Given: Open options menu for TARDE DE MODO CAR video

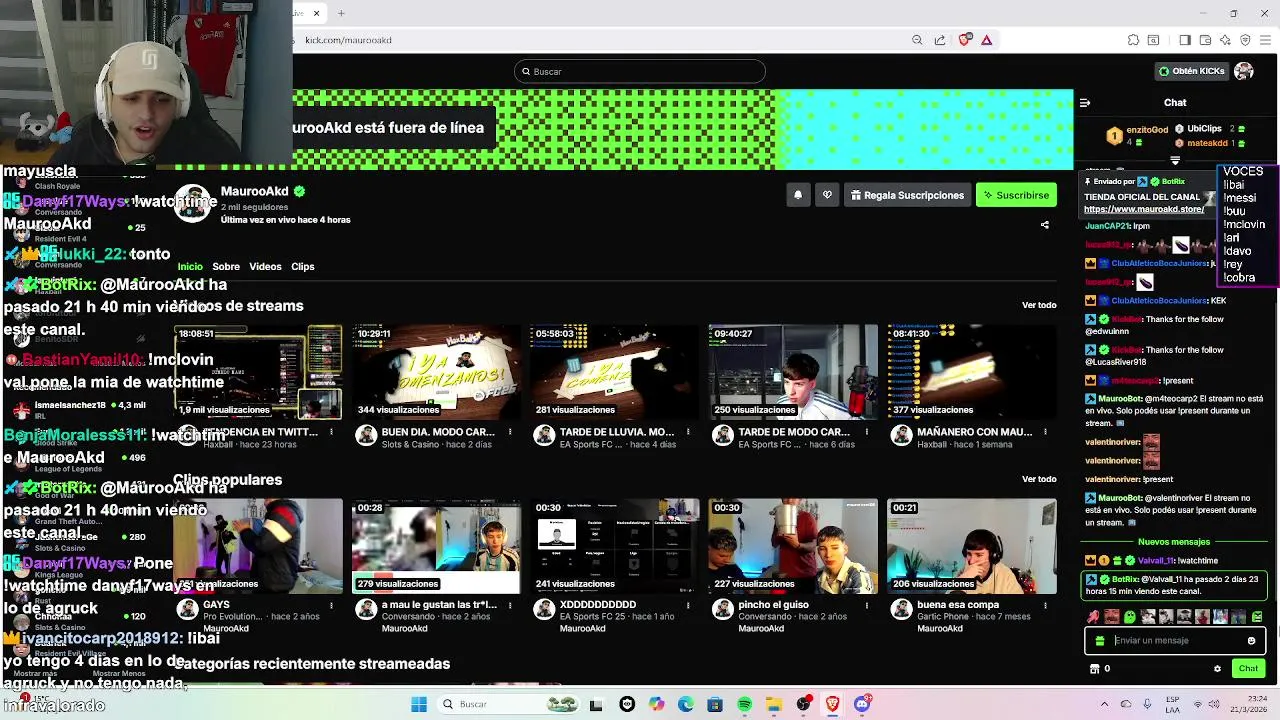Looking at the screenshot, I should (866, 432).
